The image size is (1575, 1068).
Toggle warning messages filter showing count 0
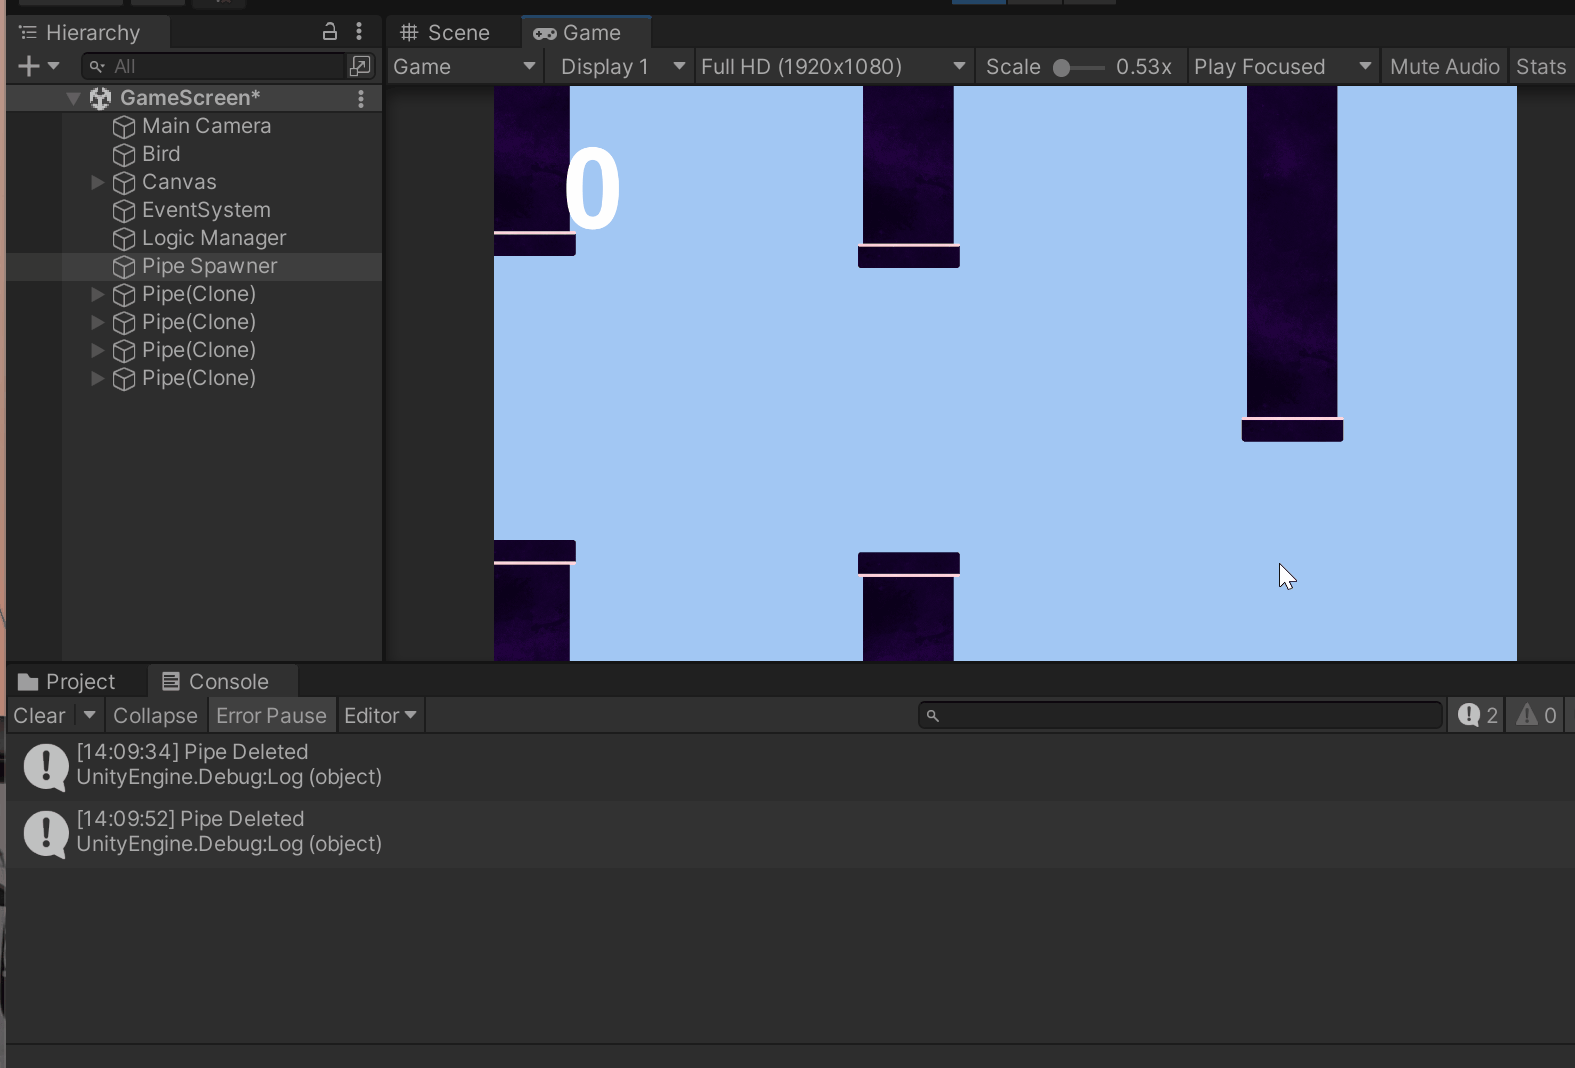point(1536,715)
